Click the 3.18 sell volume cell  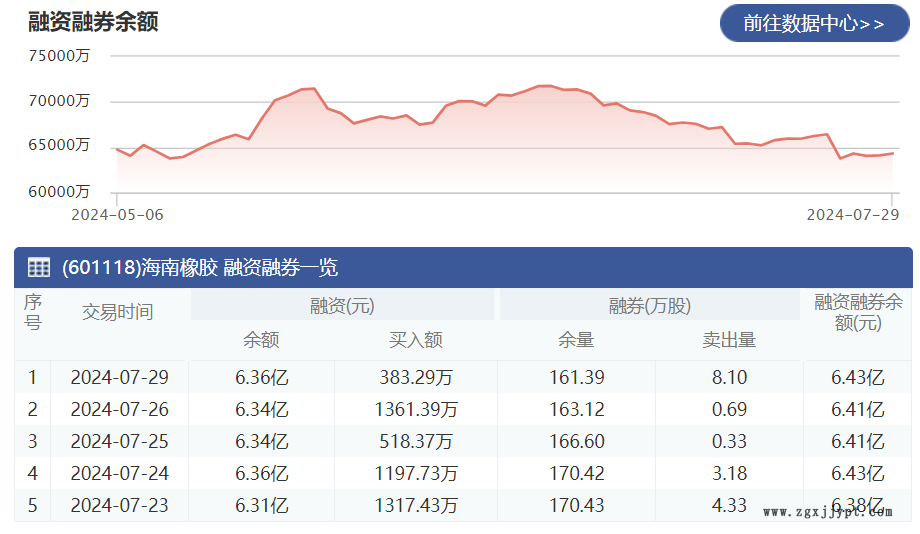[x=729, y=474]
